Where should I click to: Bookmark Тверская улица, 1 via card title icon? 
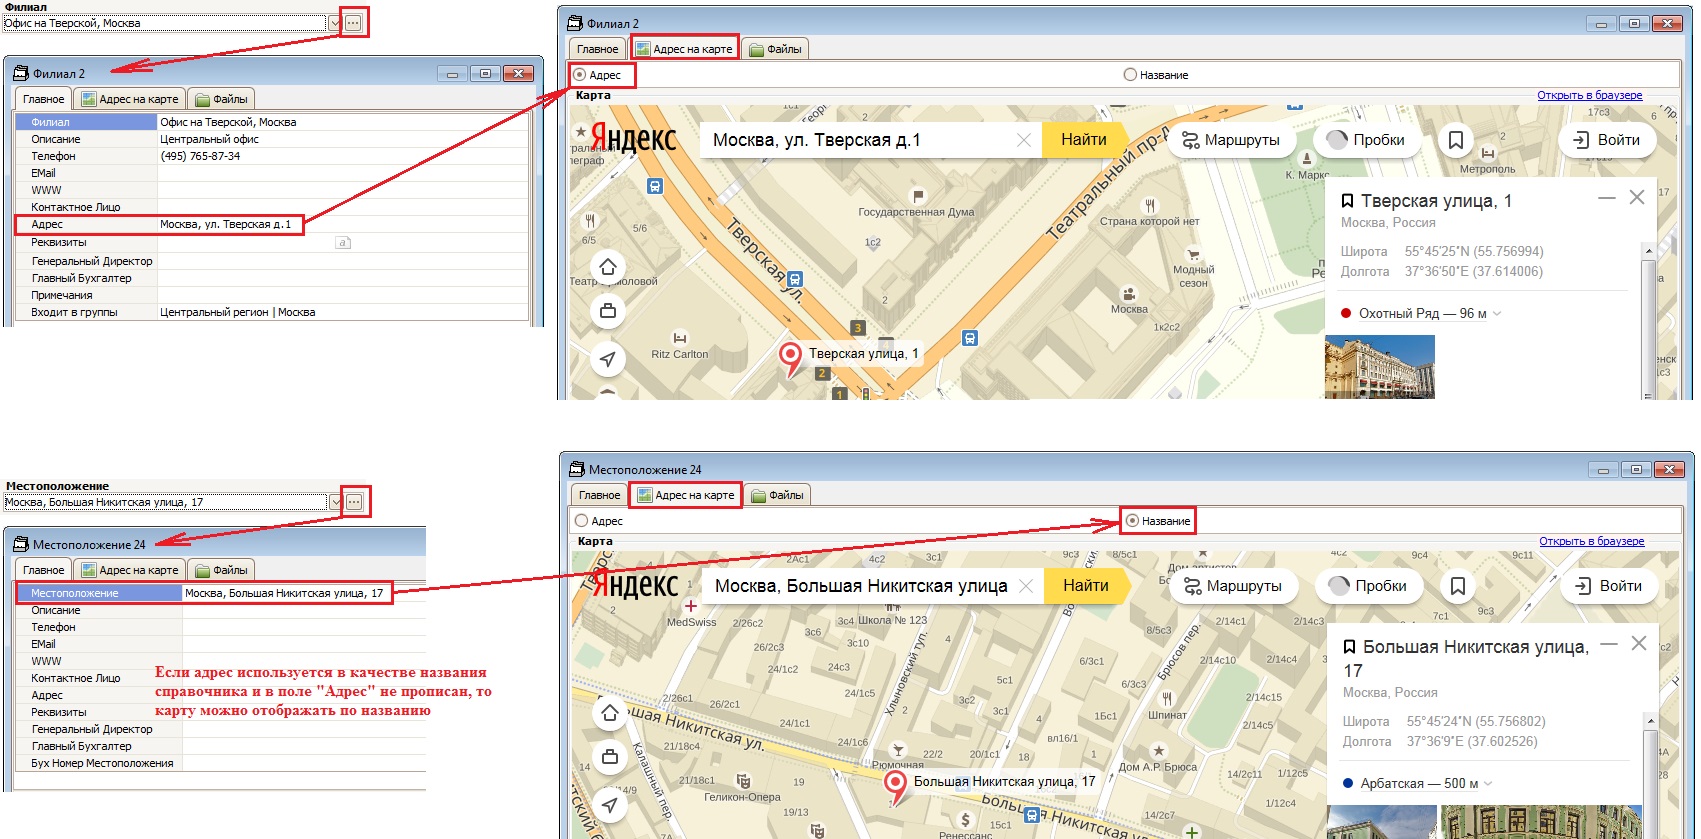click(1347, 202)
